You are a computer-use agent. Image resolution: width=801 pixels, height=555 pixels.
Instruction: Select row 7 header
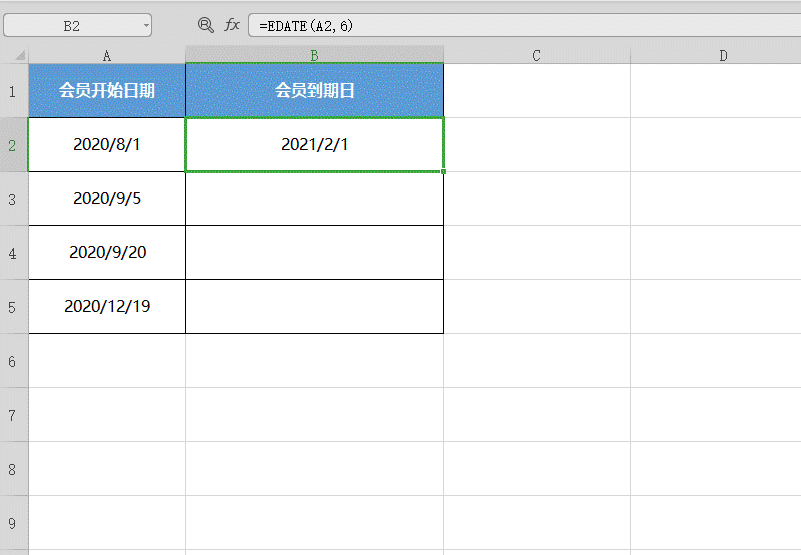coord(14,415)
